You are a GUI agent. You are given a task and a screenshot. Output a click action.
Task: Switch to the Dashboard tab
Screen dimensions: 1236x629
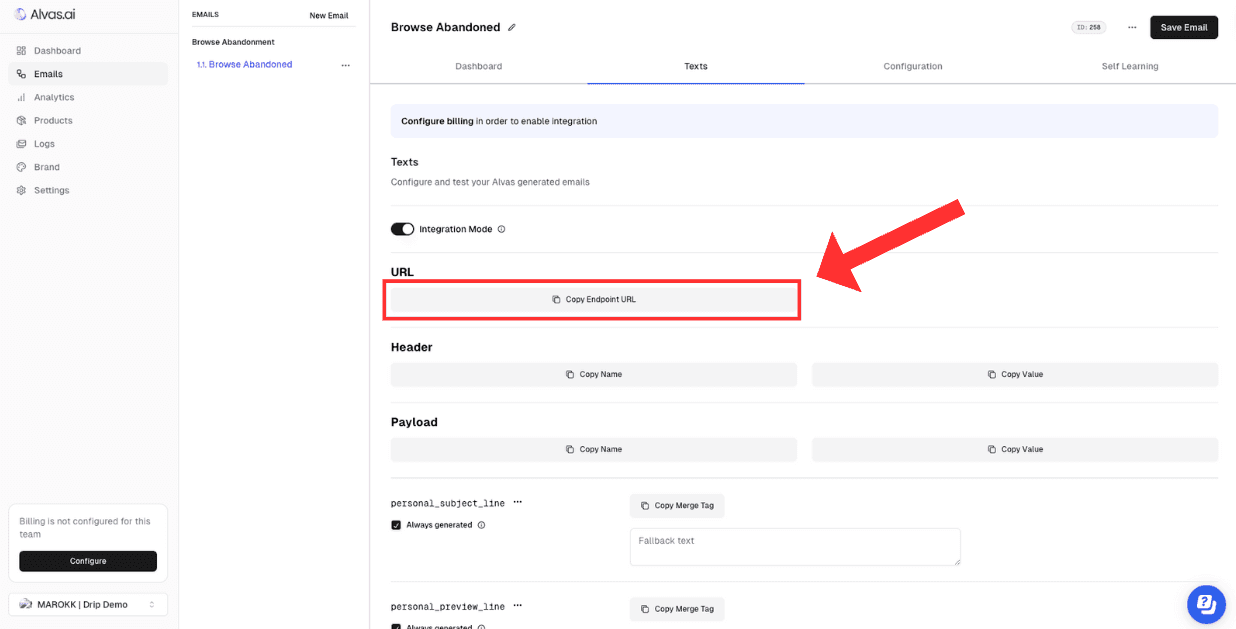478,66
